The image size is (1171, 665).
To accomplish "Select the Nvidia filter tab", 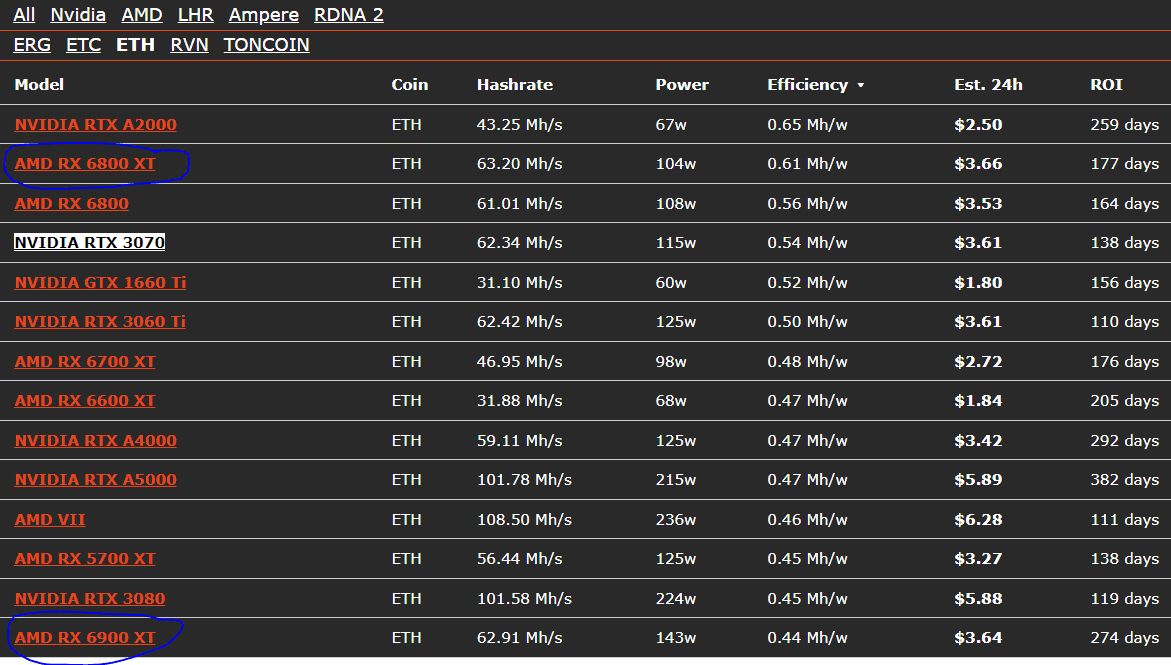I will [x=78, y=15].
